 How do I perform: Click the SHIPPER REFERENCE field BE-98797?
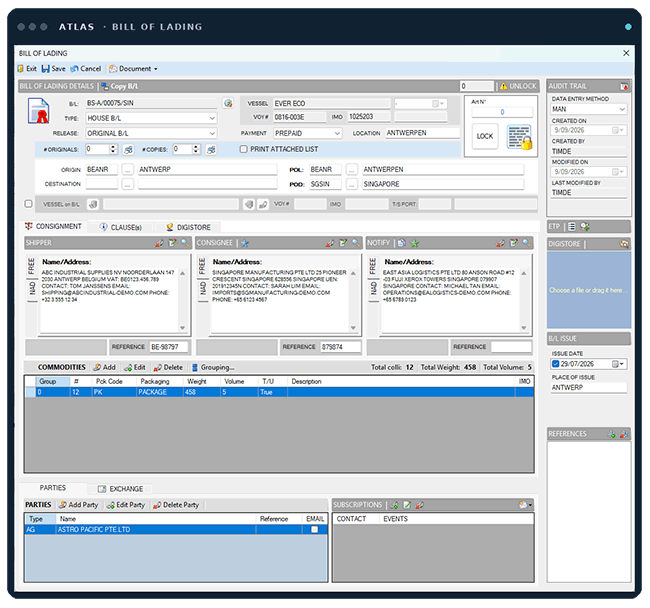click(x=169, y=347)
